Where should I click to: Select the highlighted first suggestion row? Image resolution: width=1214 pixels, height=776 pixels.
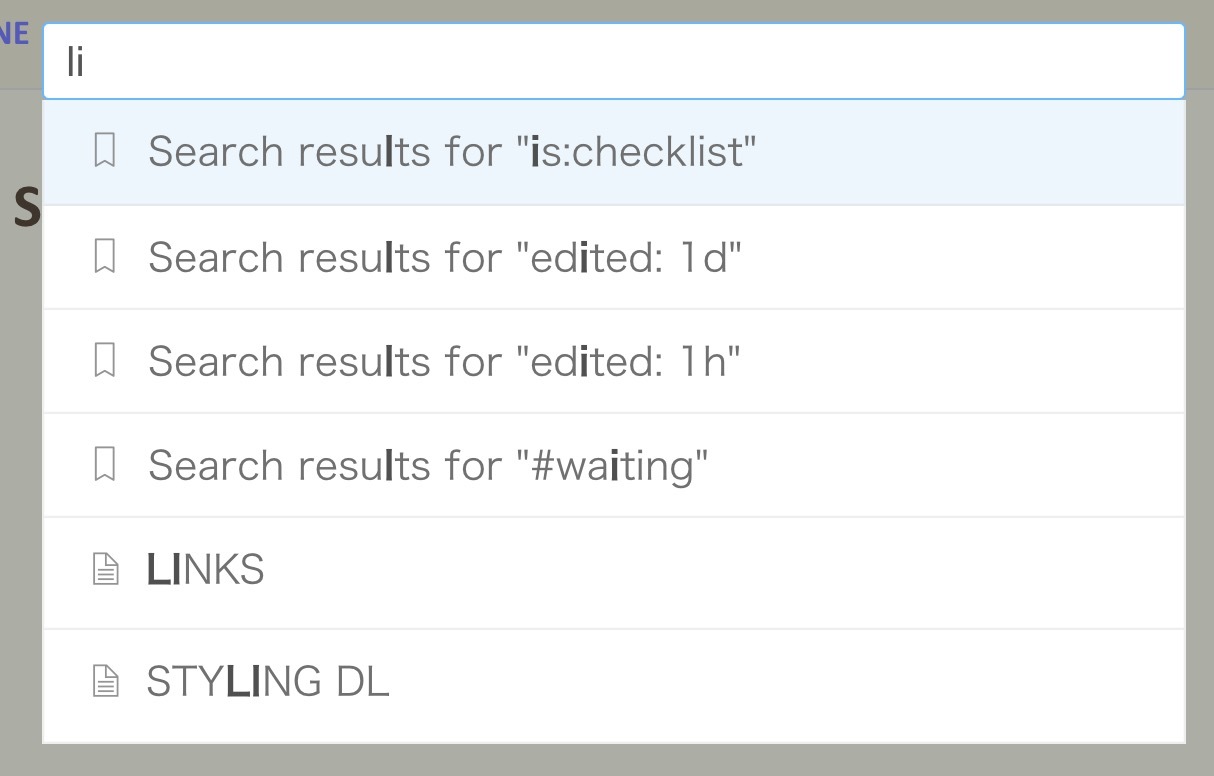(612, 151)
